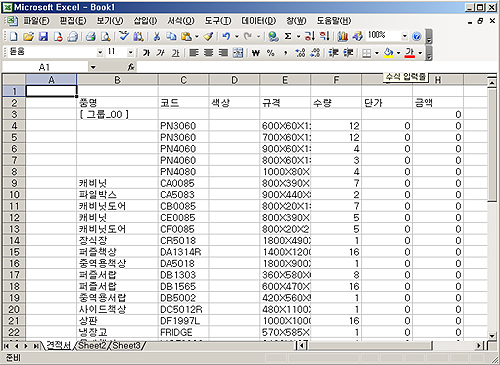Screen dimensions: 500x365
Task: Open the 서식(O) menu
Action: pos(181,21)
